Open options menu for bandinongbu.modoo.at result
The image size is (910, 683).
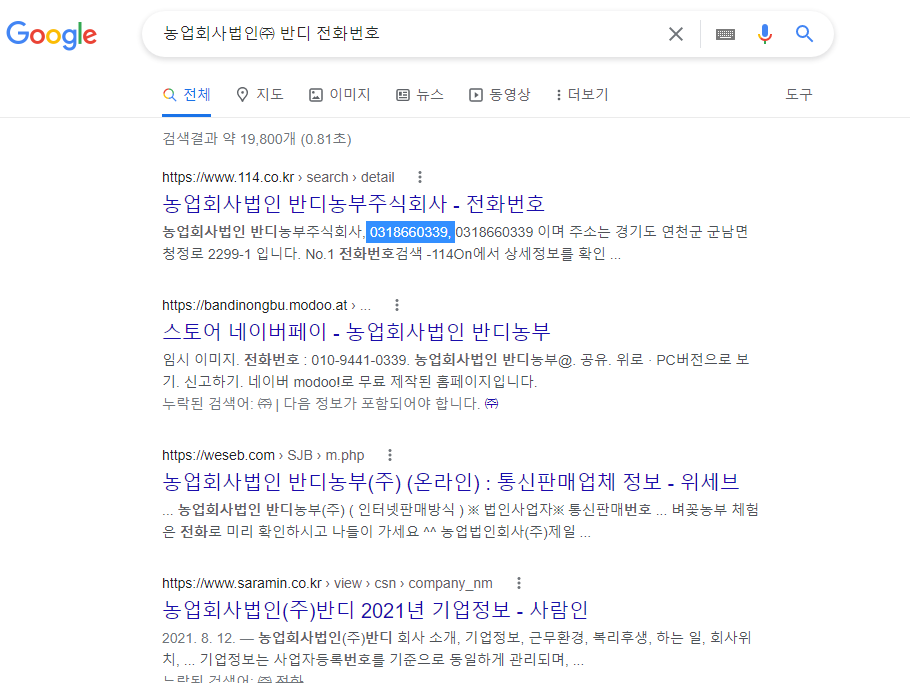[x=396, y=305]
